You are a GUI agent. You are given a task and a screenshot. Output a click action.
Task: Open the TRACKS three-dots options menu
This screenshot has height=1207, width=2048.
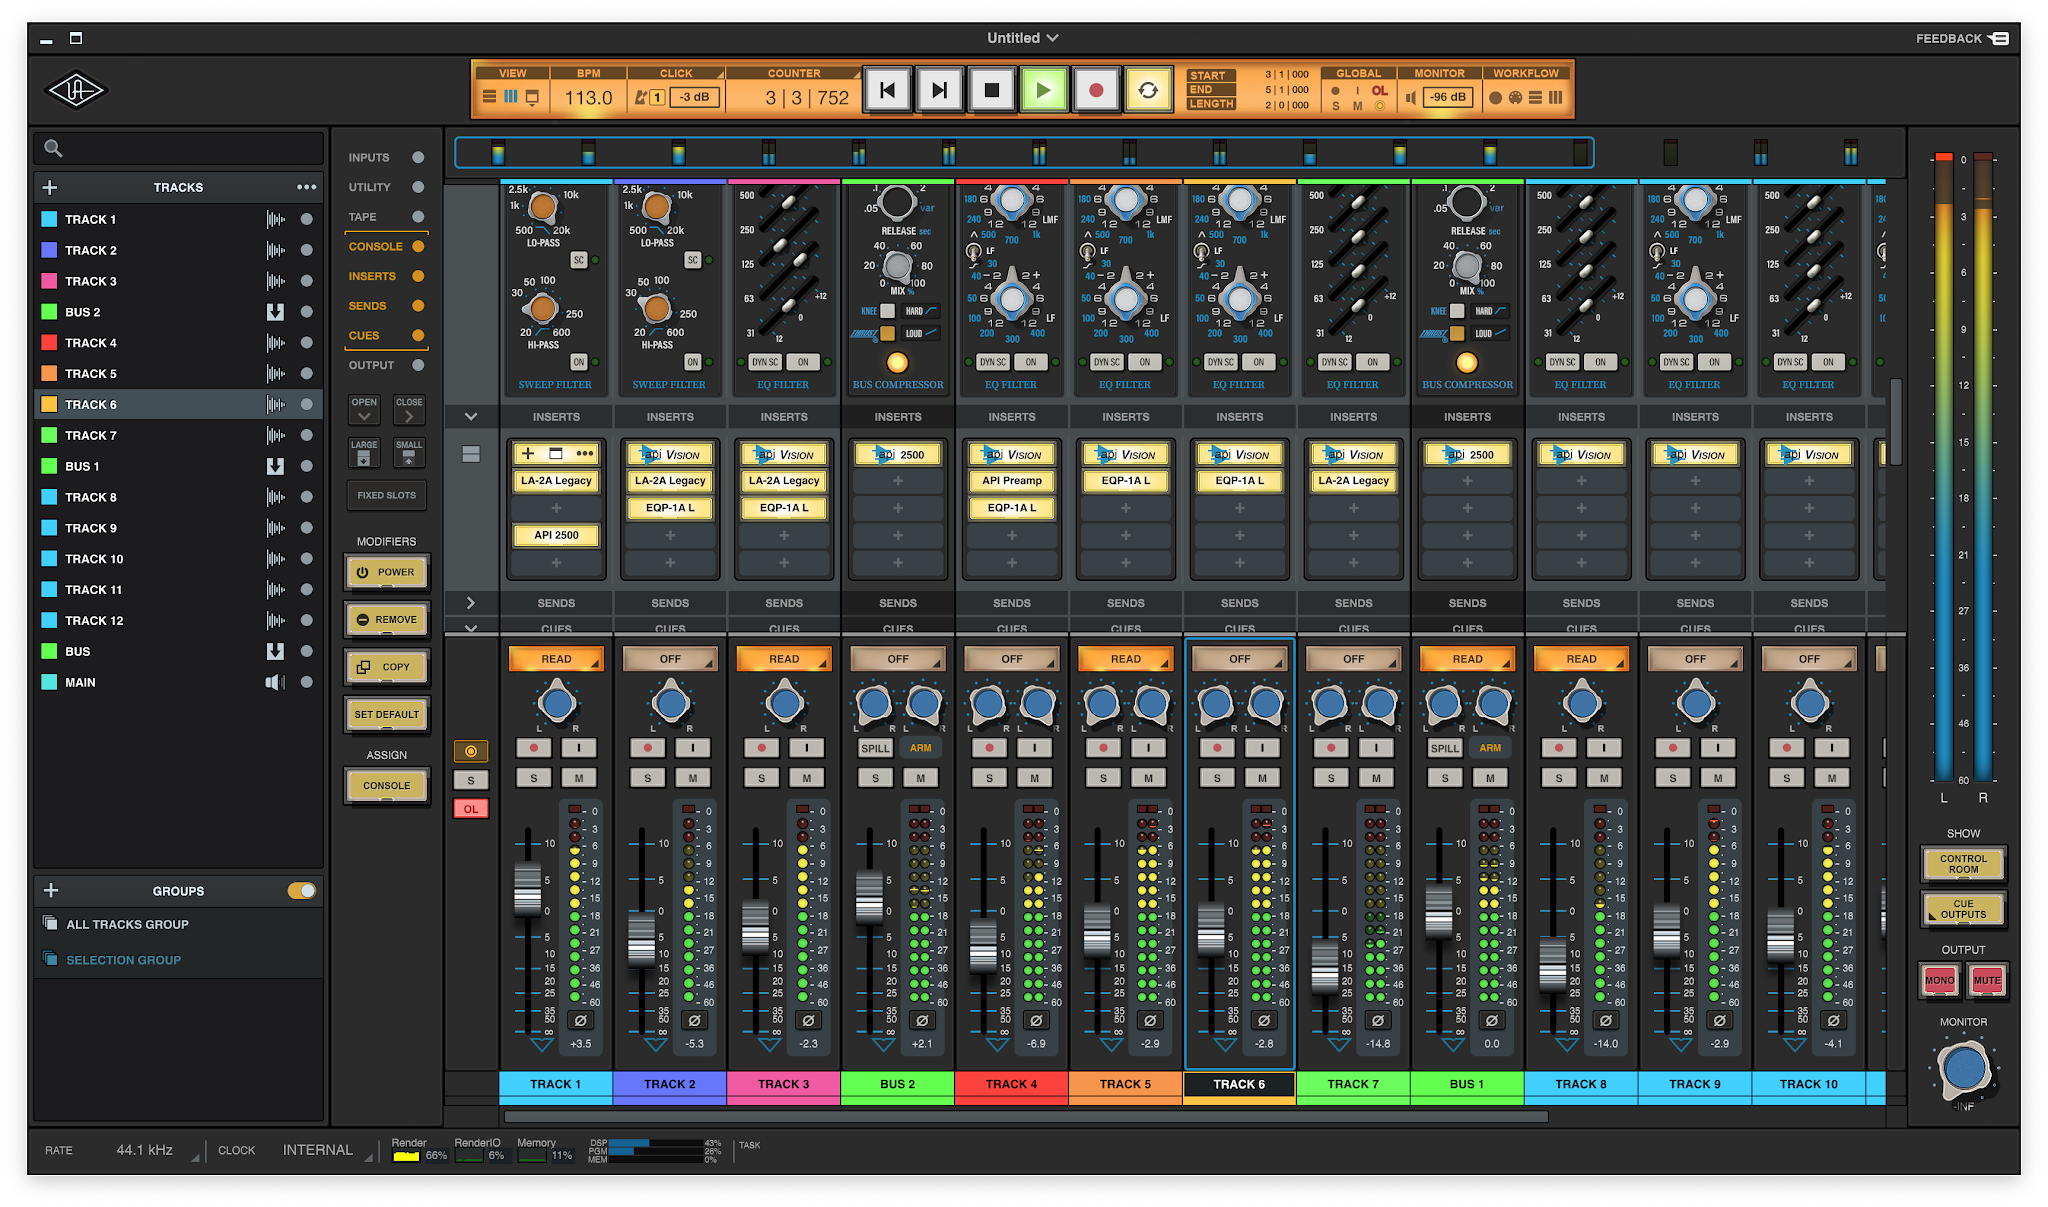(306, 187)
